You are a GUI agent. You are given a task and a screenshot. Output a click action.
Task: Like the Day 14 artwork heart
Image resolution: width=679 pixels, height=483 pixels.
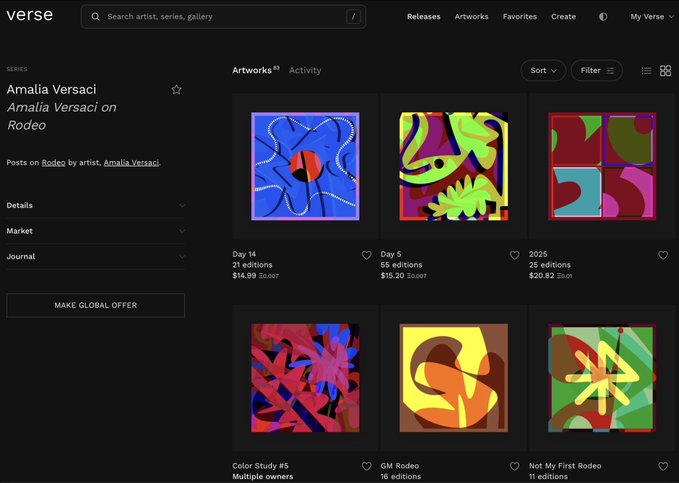pos(366,255)
